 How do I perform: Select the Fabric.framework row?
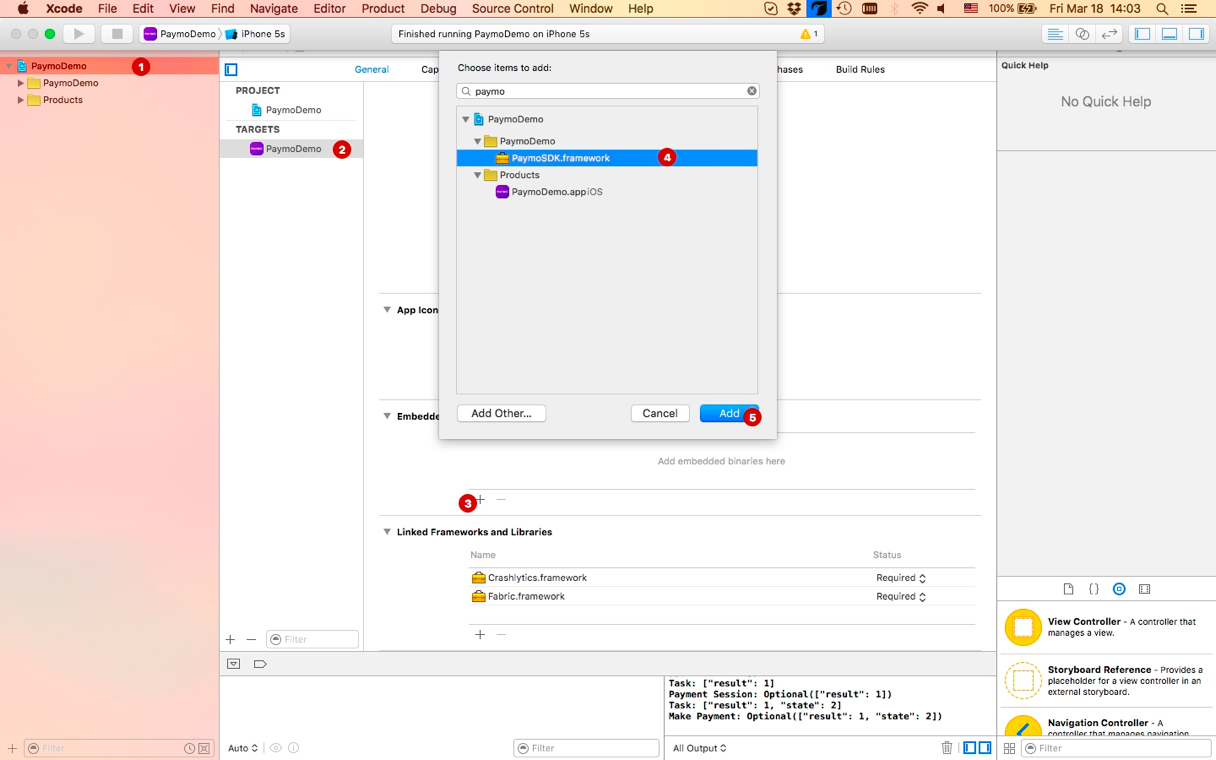pos(722,596)
